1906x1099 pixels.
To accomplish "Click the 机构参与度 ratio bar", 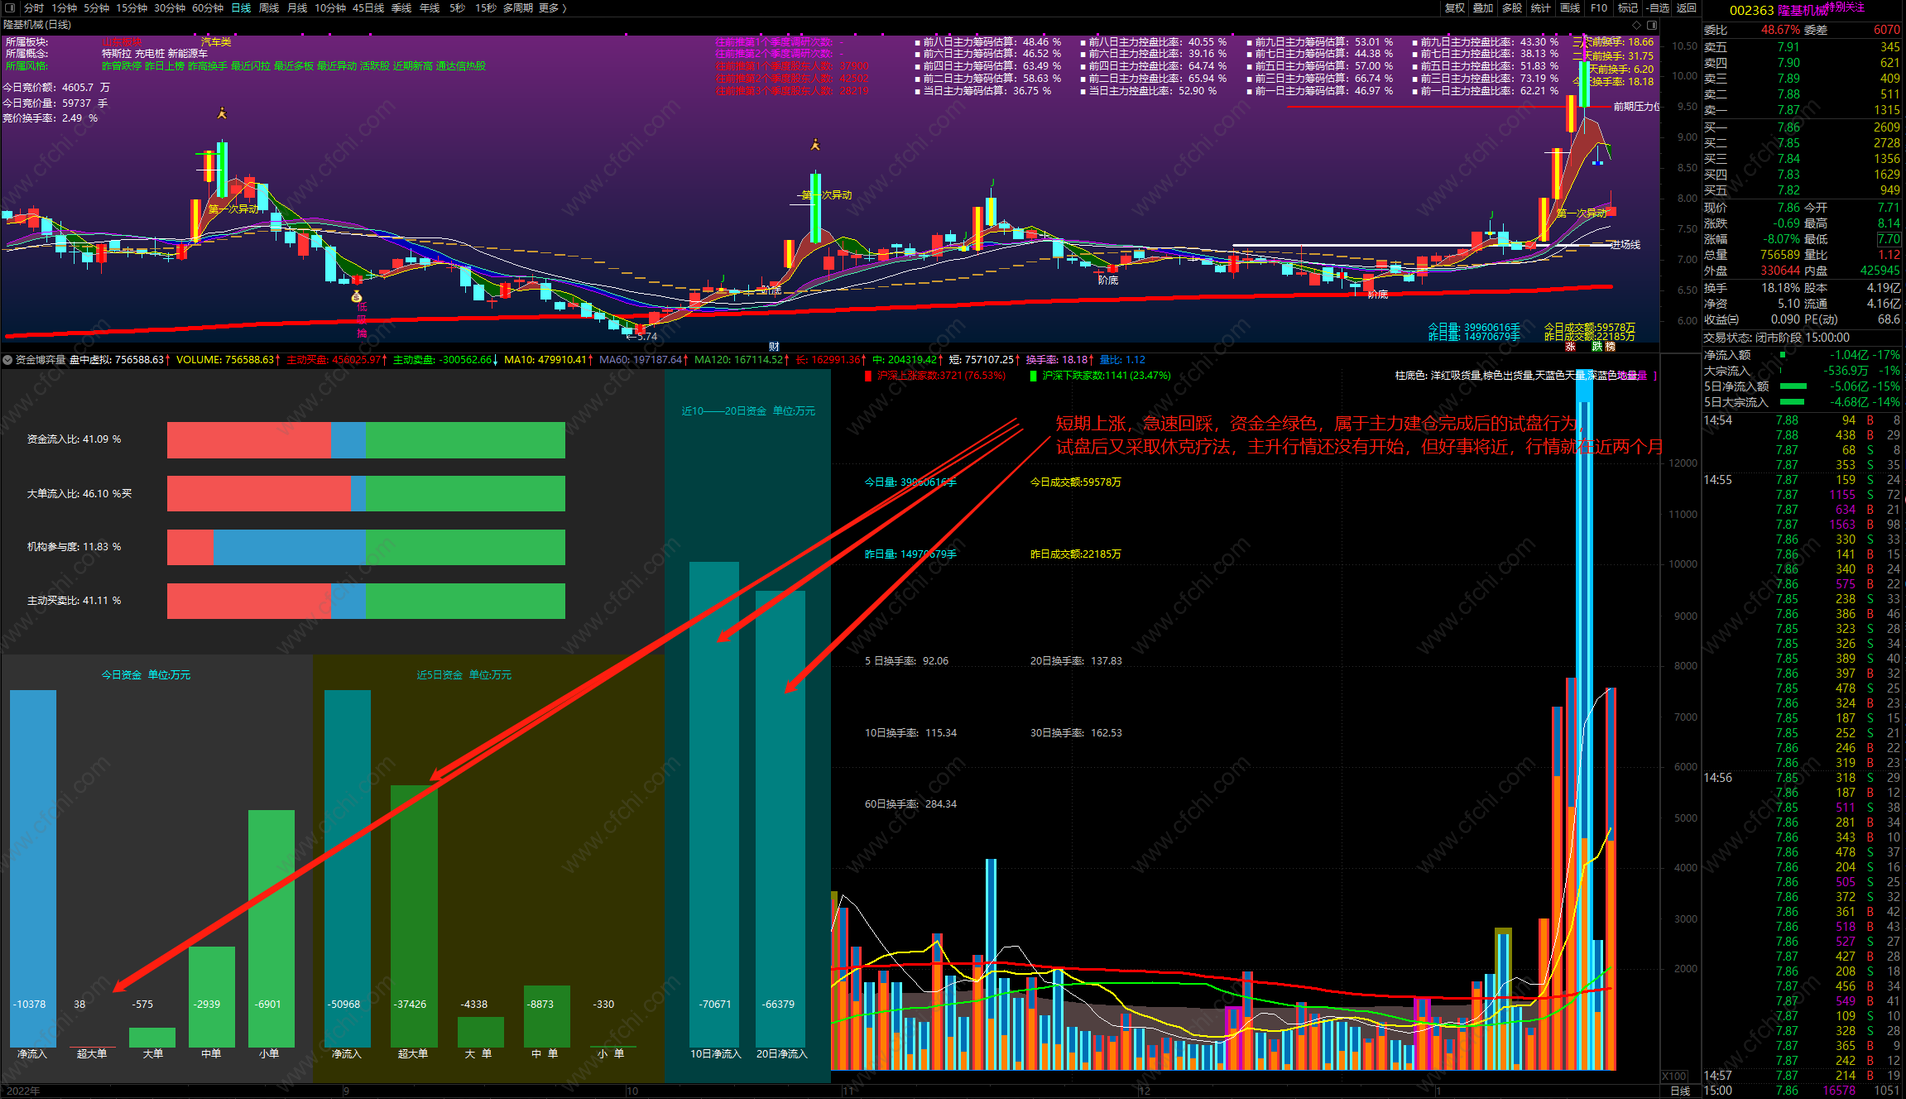I will pyautogui.click(x=366, y=547).
